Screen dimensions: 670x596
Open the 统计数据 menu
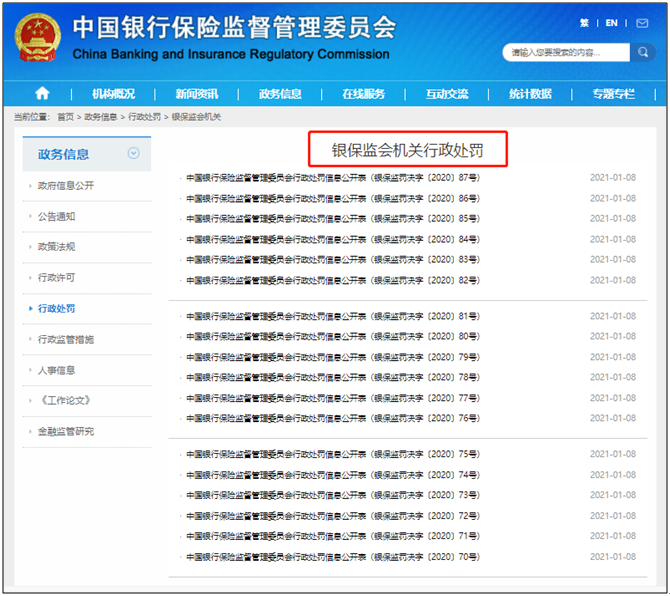530,94
